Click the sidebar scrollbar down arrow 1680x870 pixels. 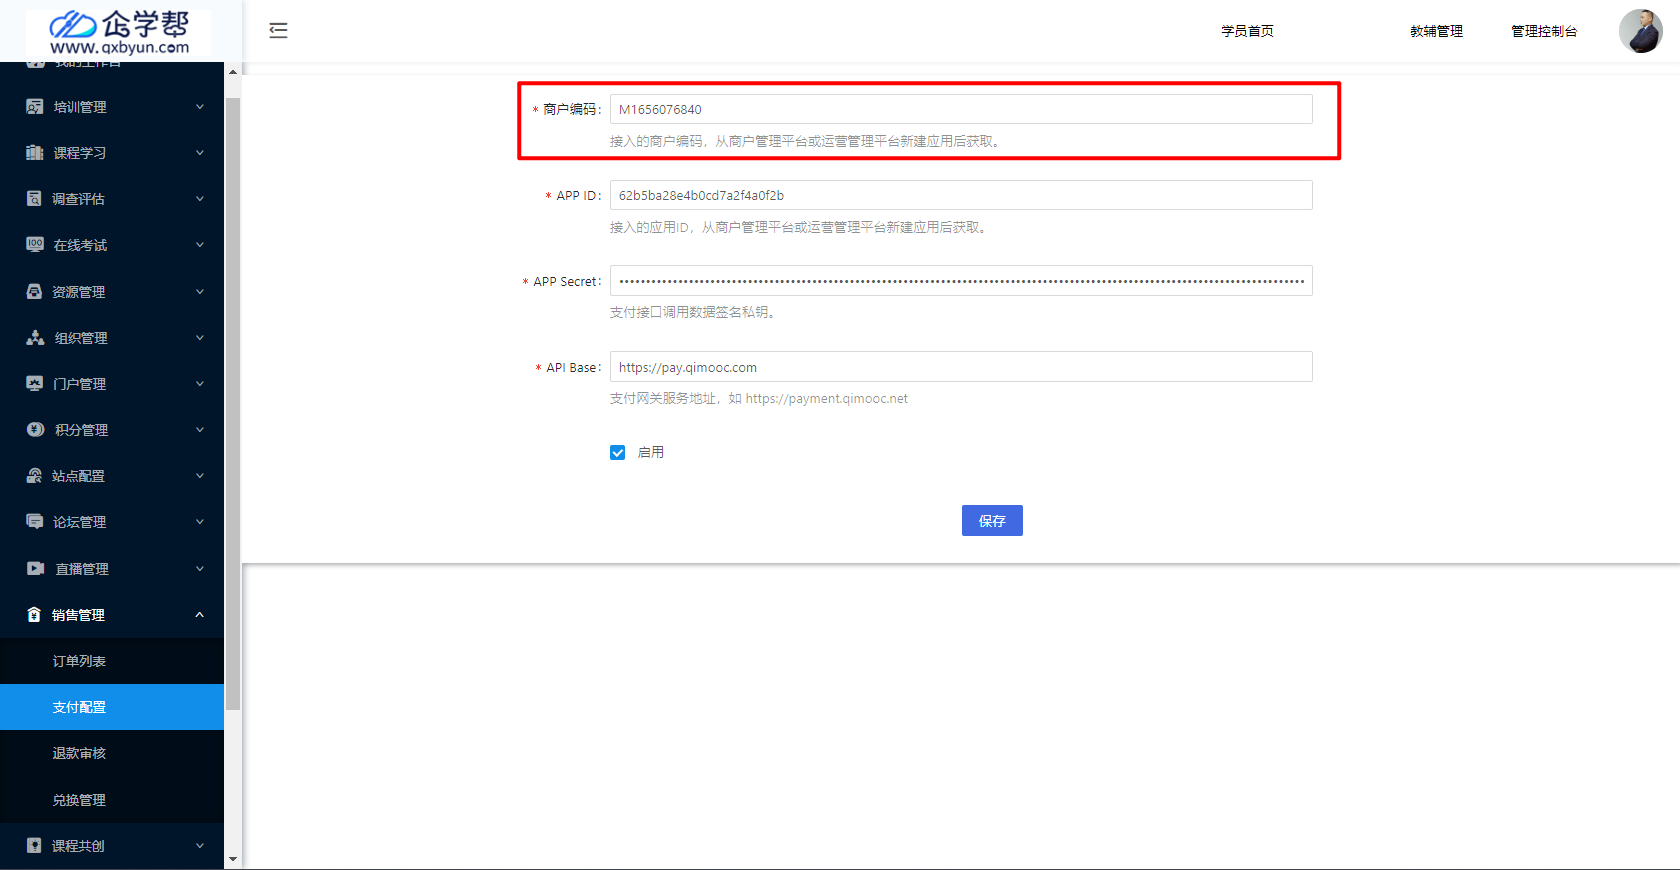pos(233,859)
